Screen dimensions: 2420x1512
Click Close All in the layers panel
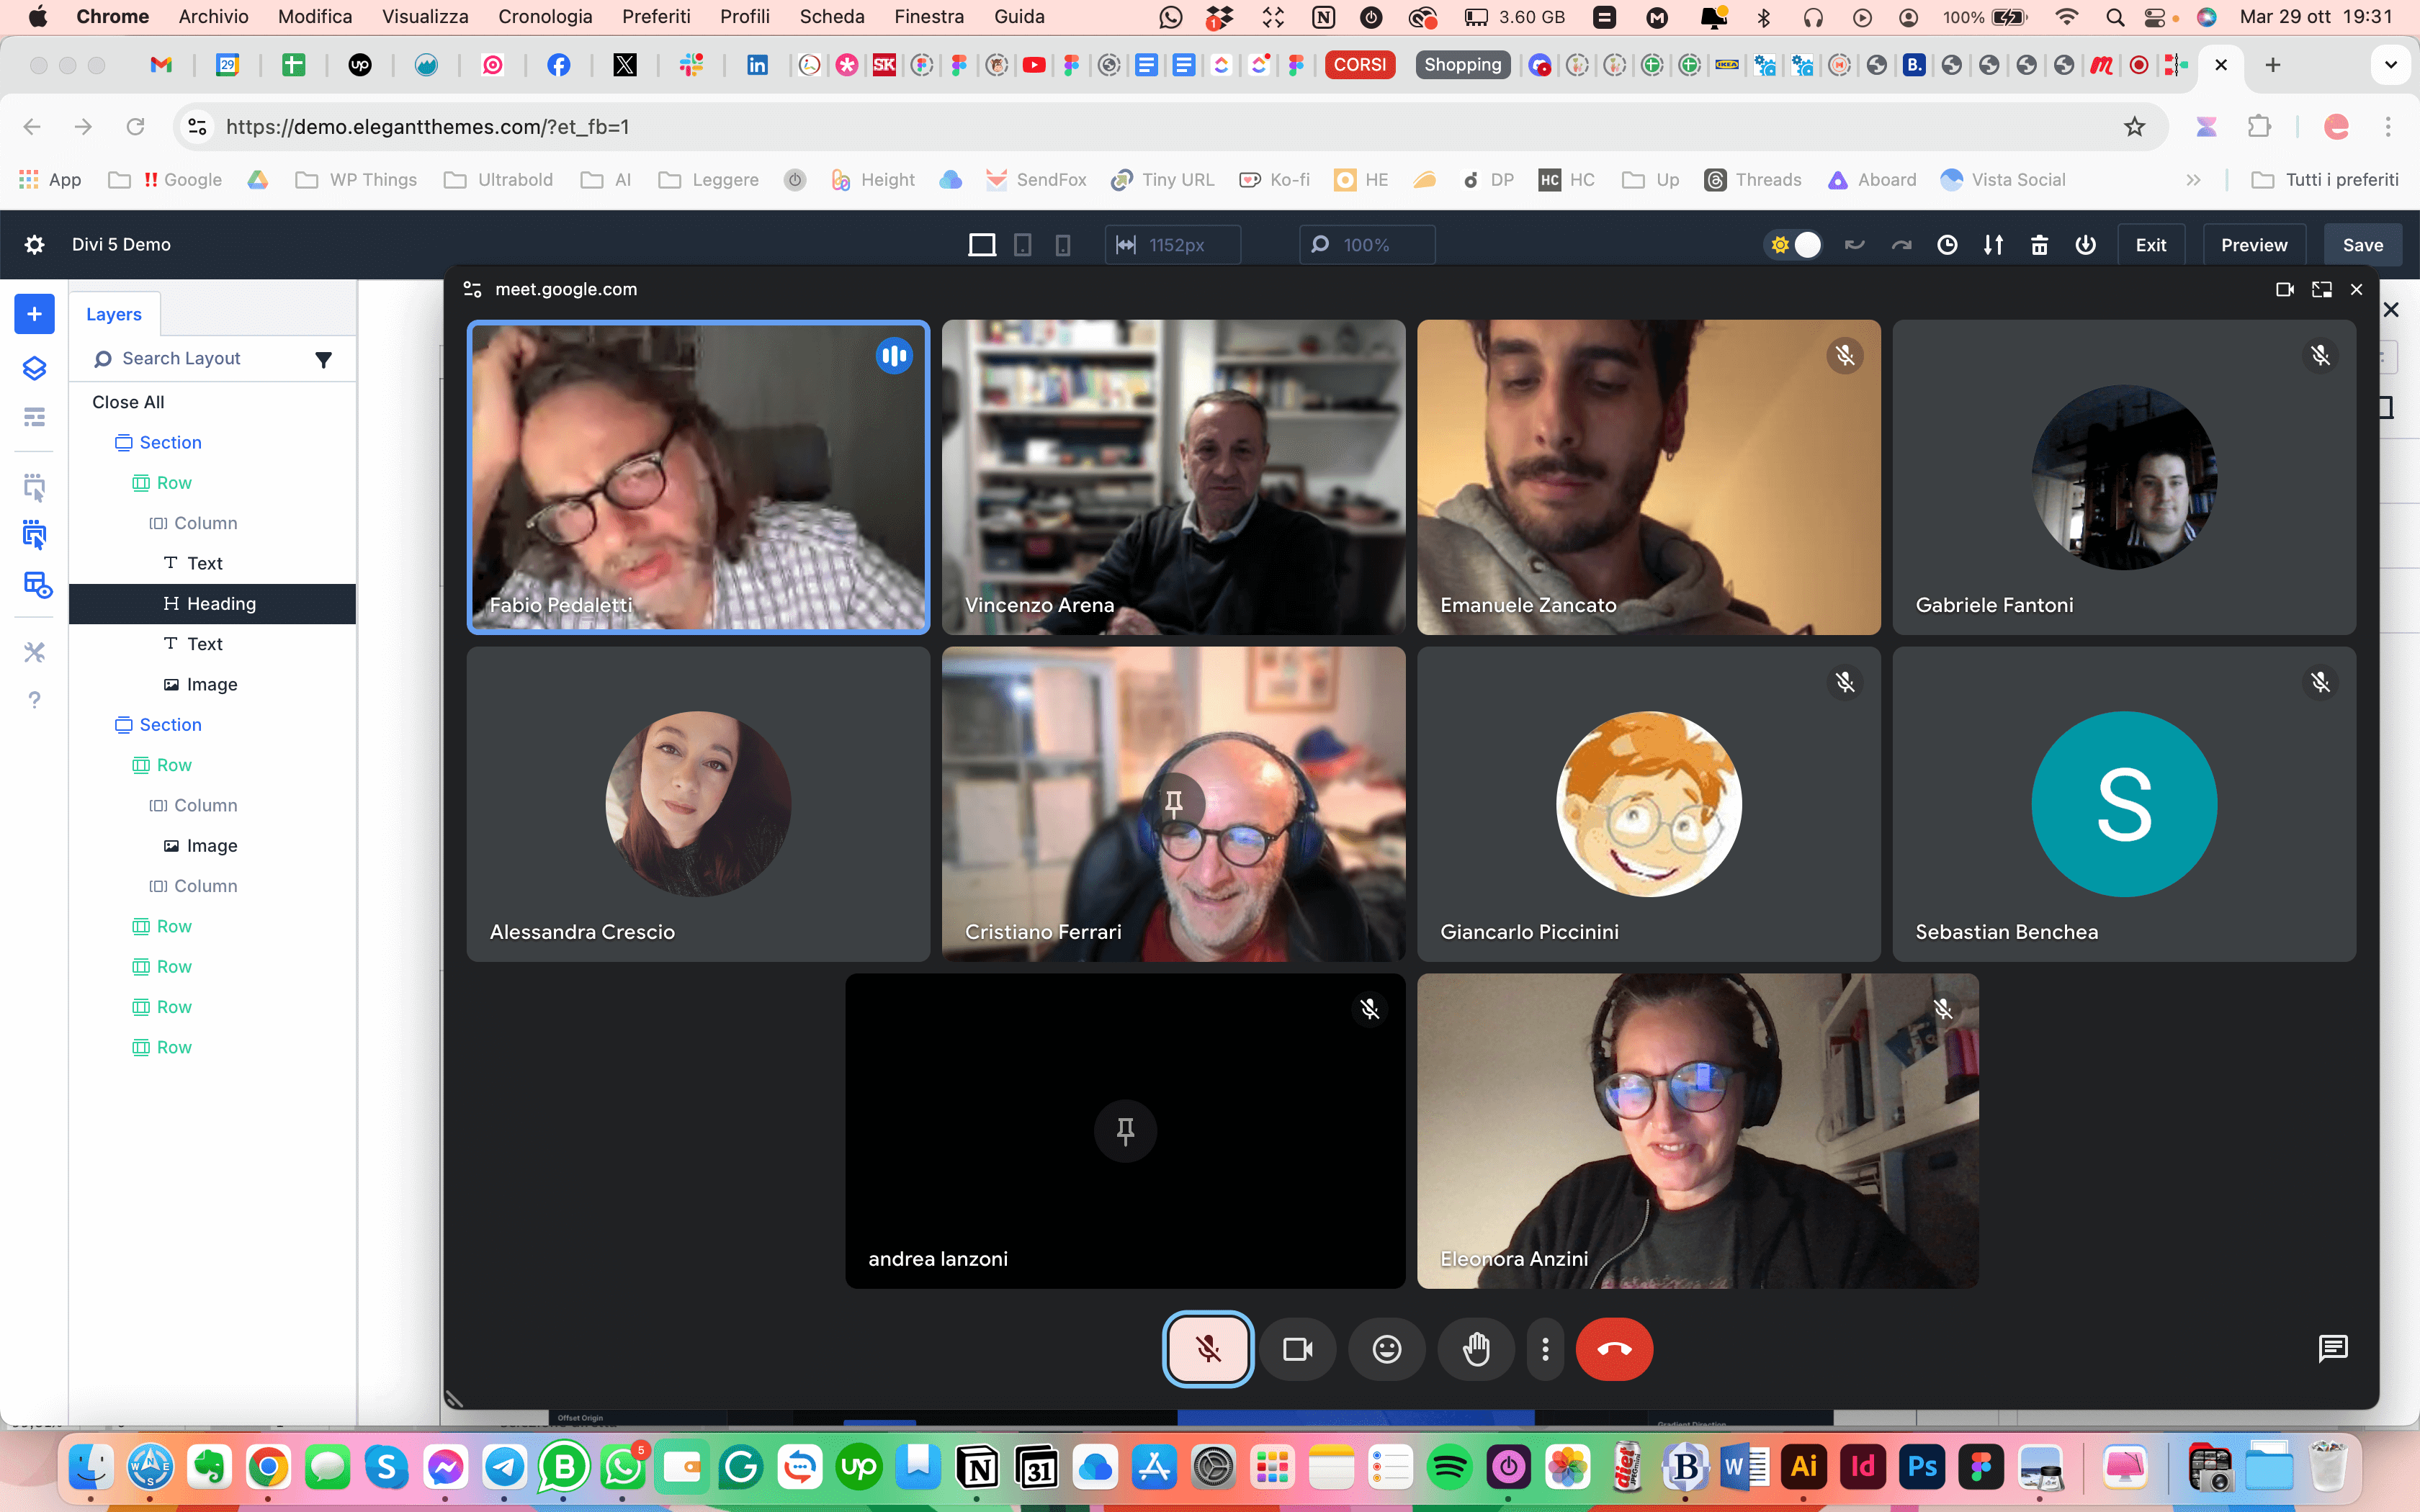coord(128,402)
